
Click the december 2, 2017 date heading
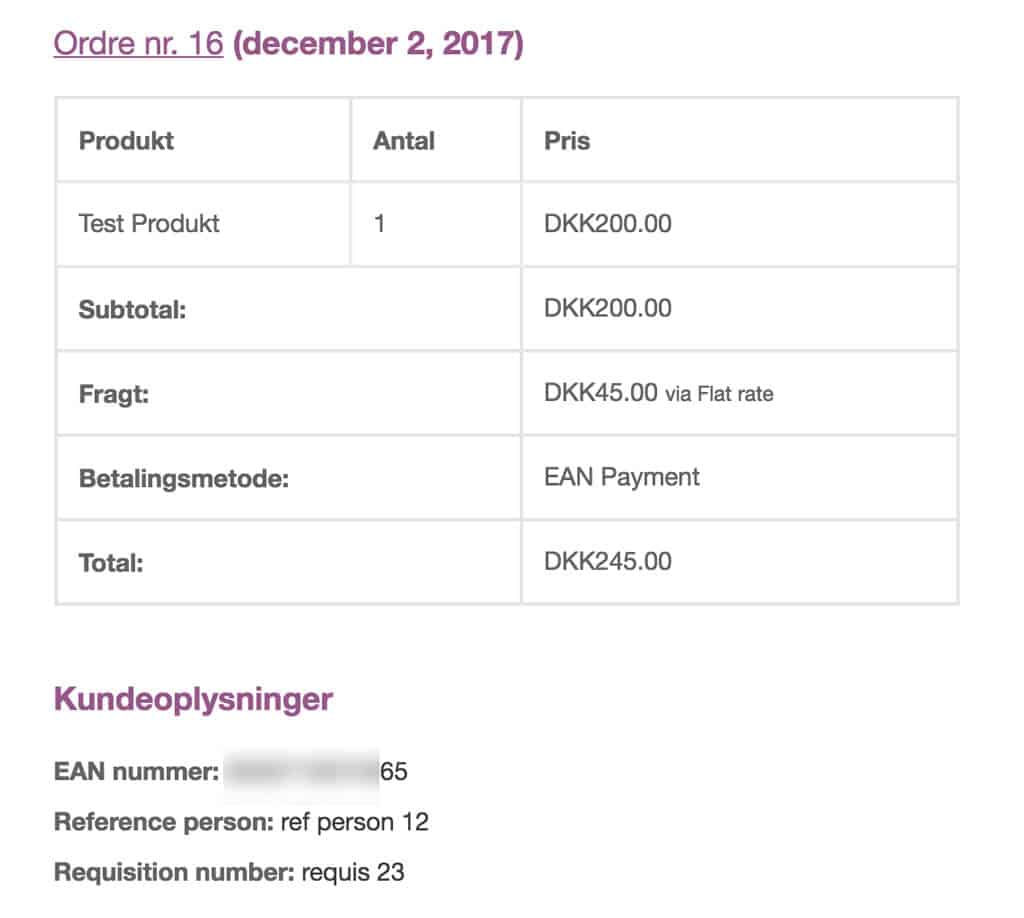click(x=378, y=44)
